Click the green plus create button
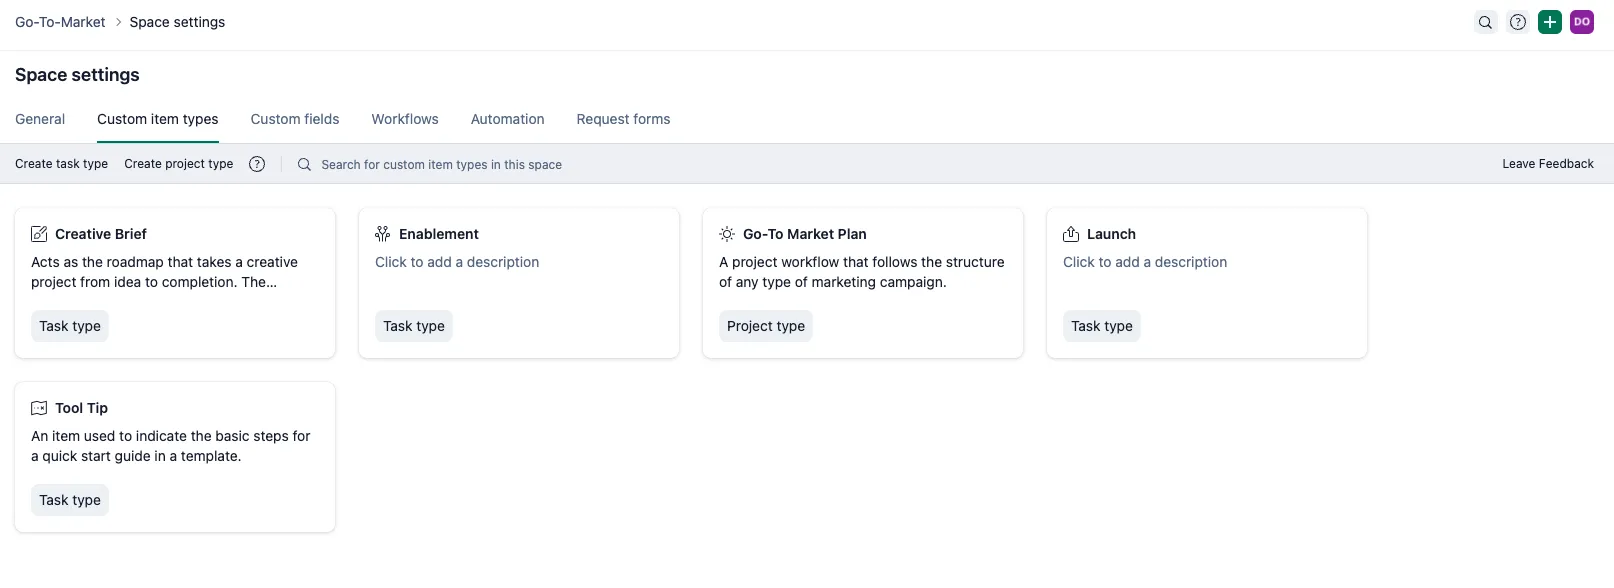The height and width of the screenshot is (588, 1614). point(1550,22)
